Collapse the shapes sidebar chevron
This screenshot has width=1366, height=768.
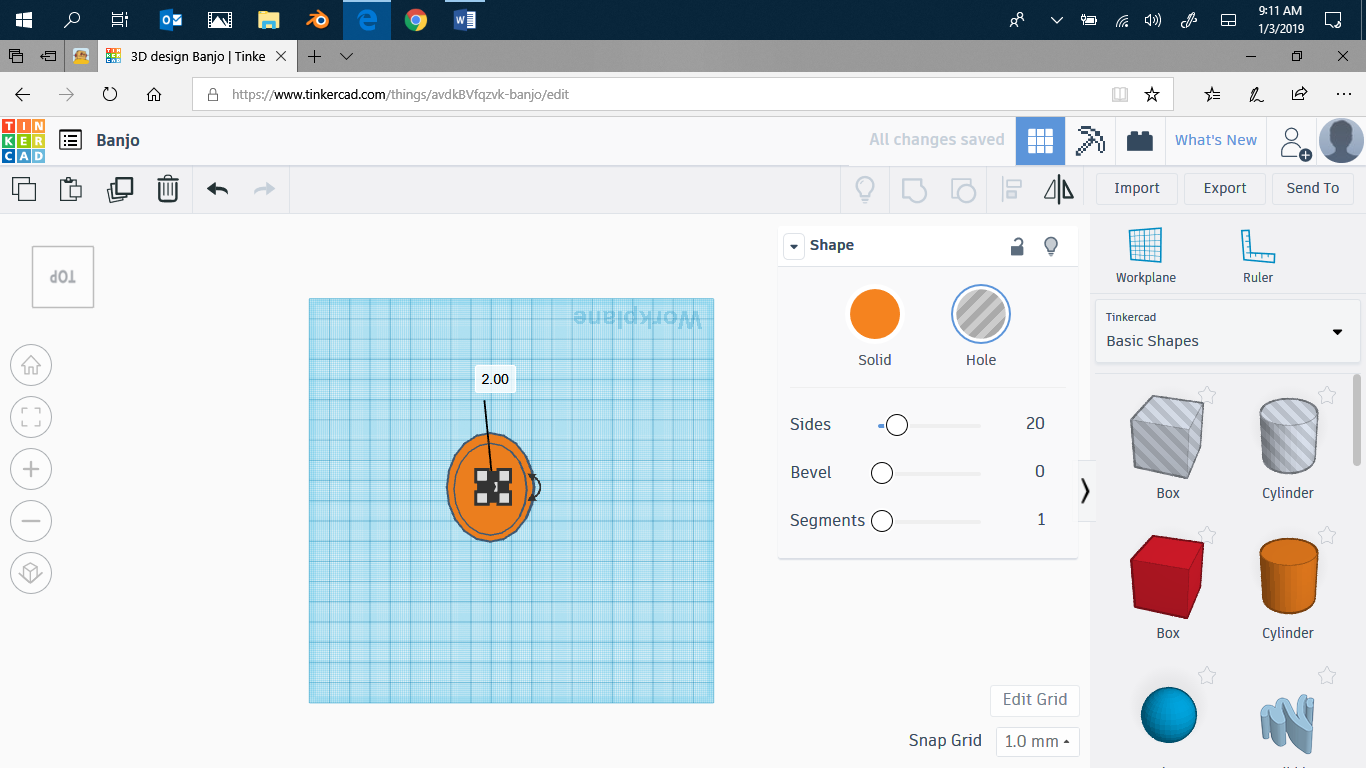[1086, 490]
